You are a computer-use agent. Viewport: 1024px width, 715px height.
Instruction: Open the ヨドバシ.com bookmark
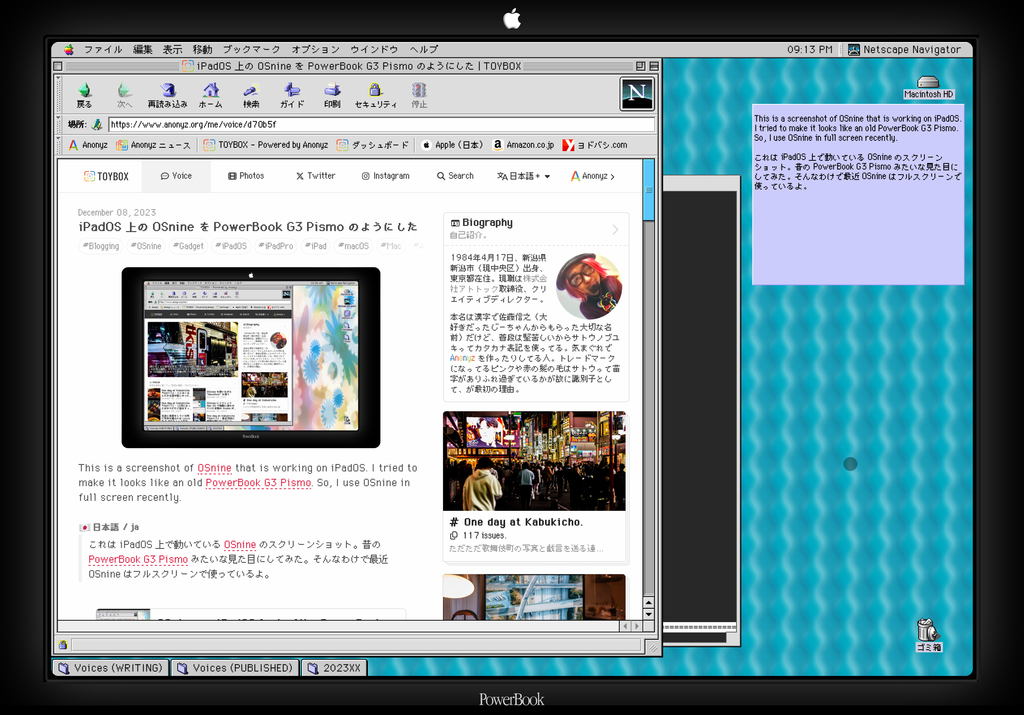pyautogui.click(x=595, y=145)
